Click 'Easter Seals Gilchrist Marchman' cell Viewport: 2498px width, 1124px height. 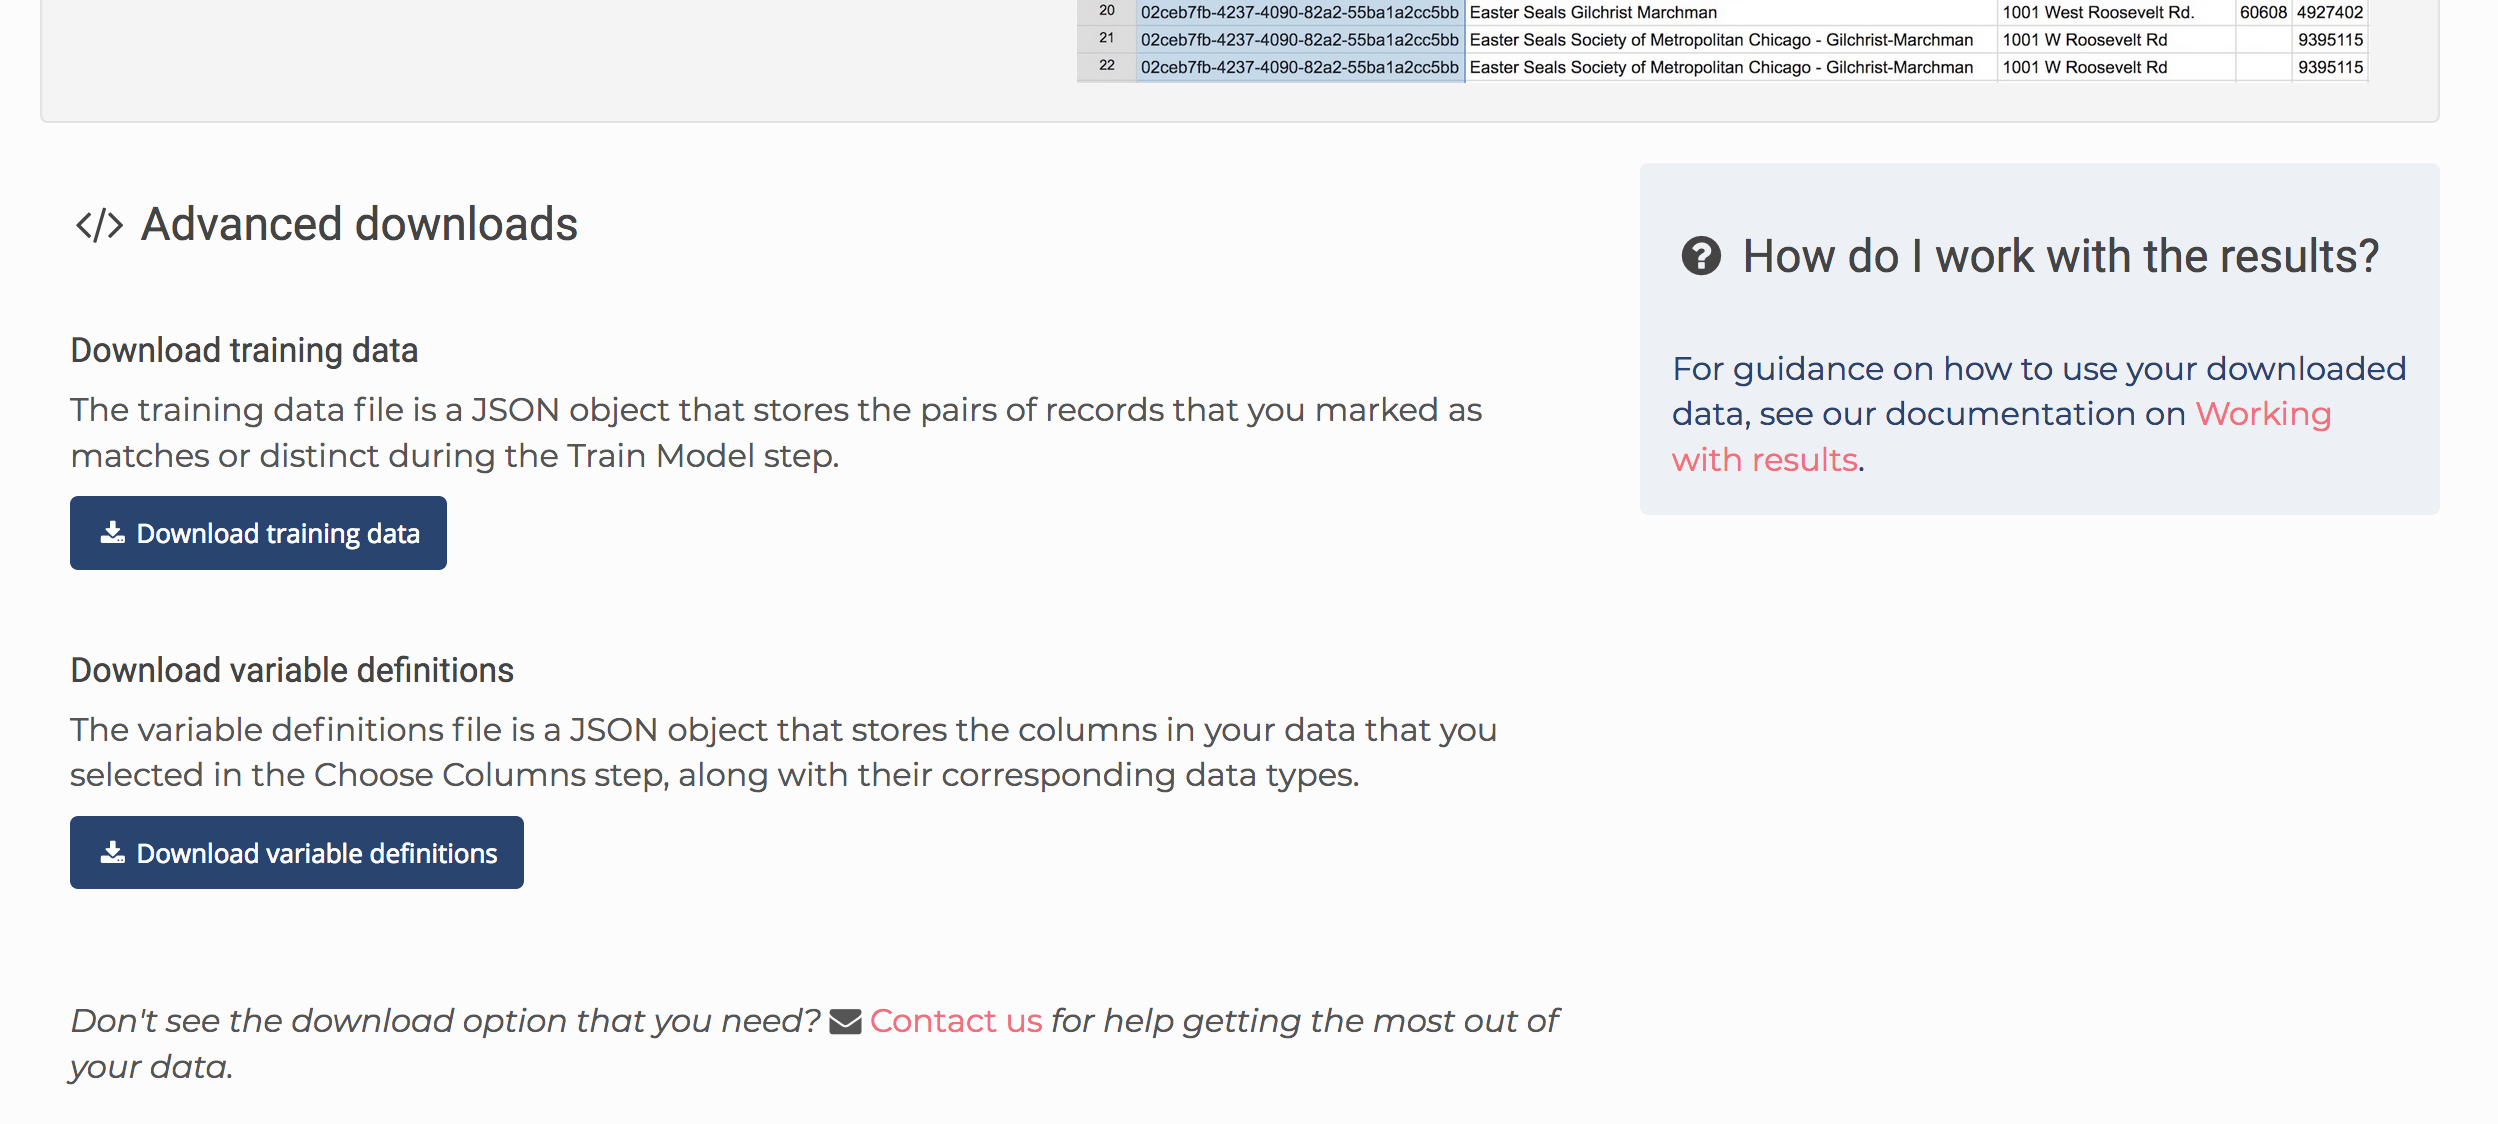click(1731, 12)
